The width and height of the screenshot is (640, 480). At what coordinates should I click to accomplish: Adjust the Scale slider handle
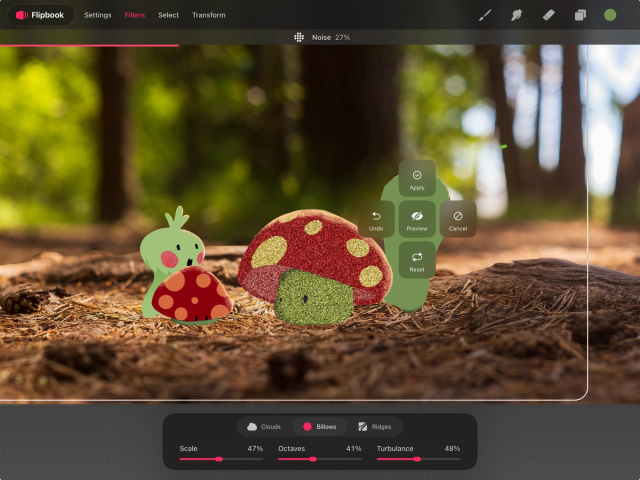click(x=219, y=459)
